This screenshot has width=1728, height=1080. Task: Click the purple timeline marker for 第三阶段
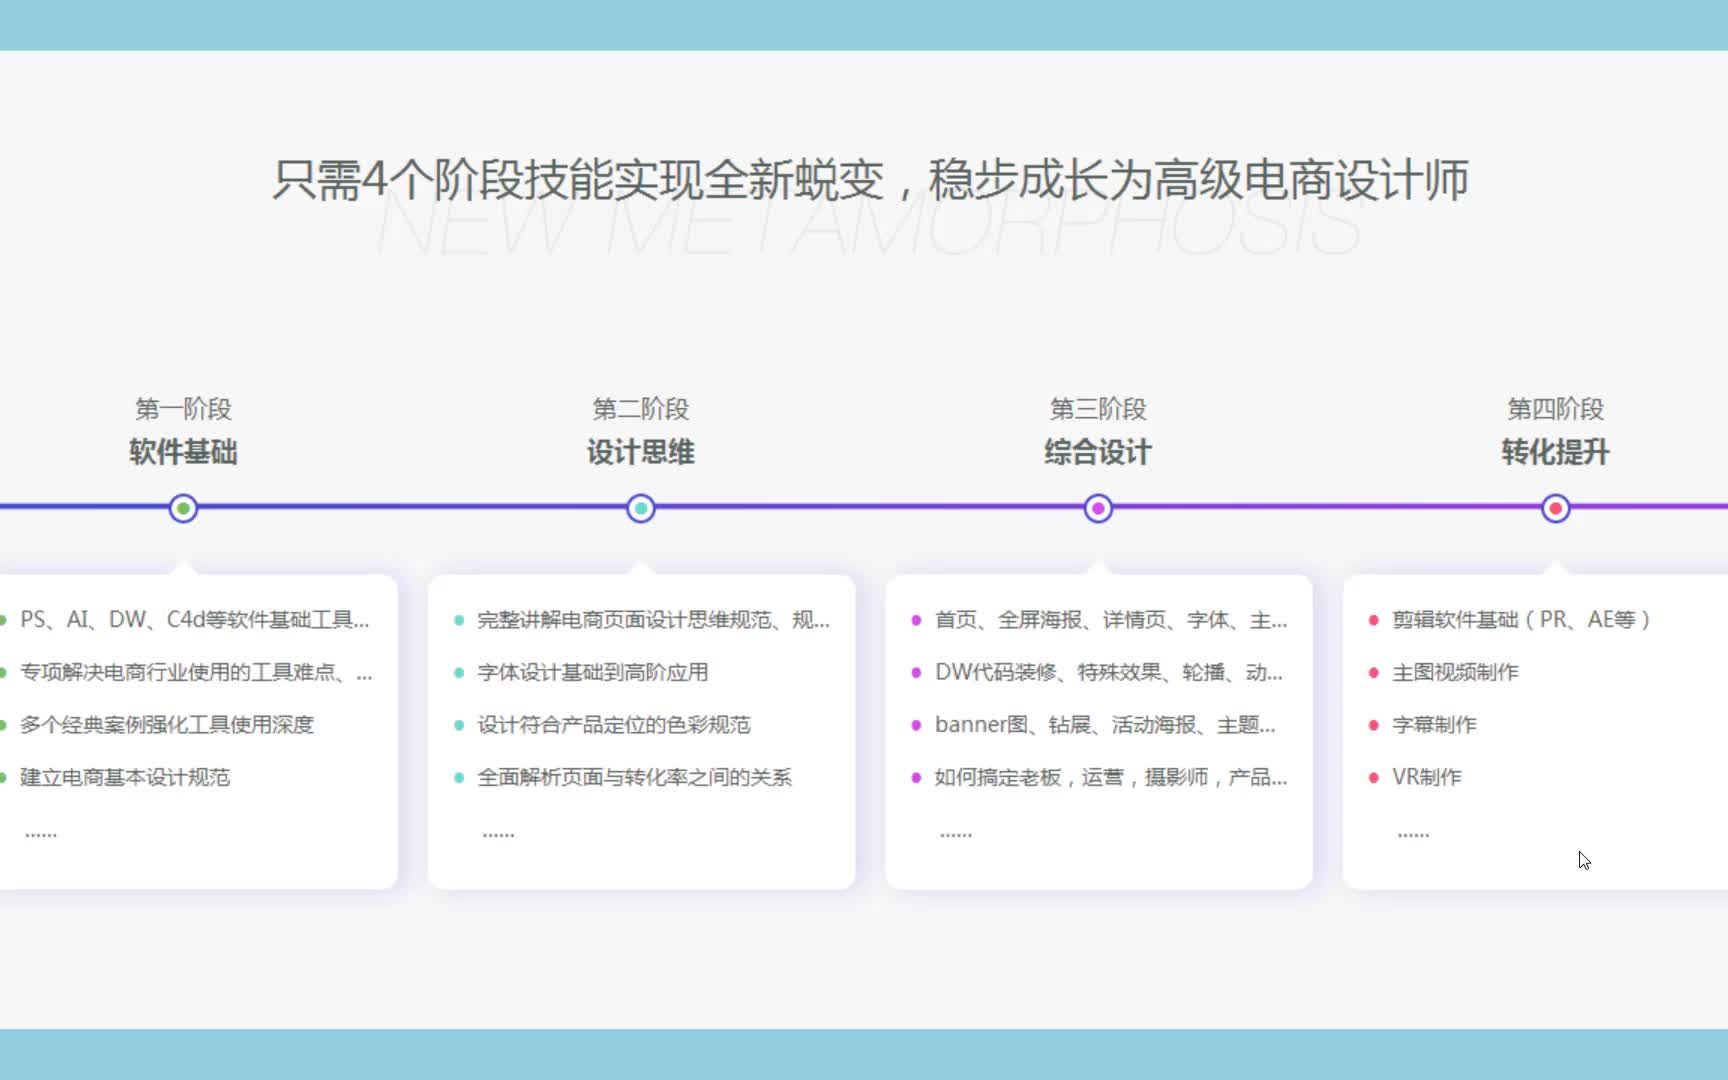tap(1098, 508)
